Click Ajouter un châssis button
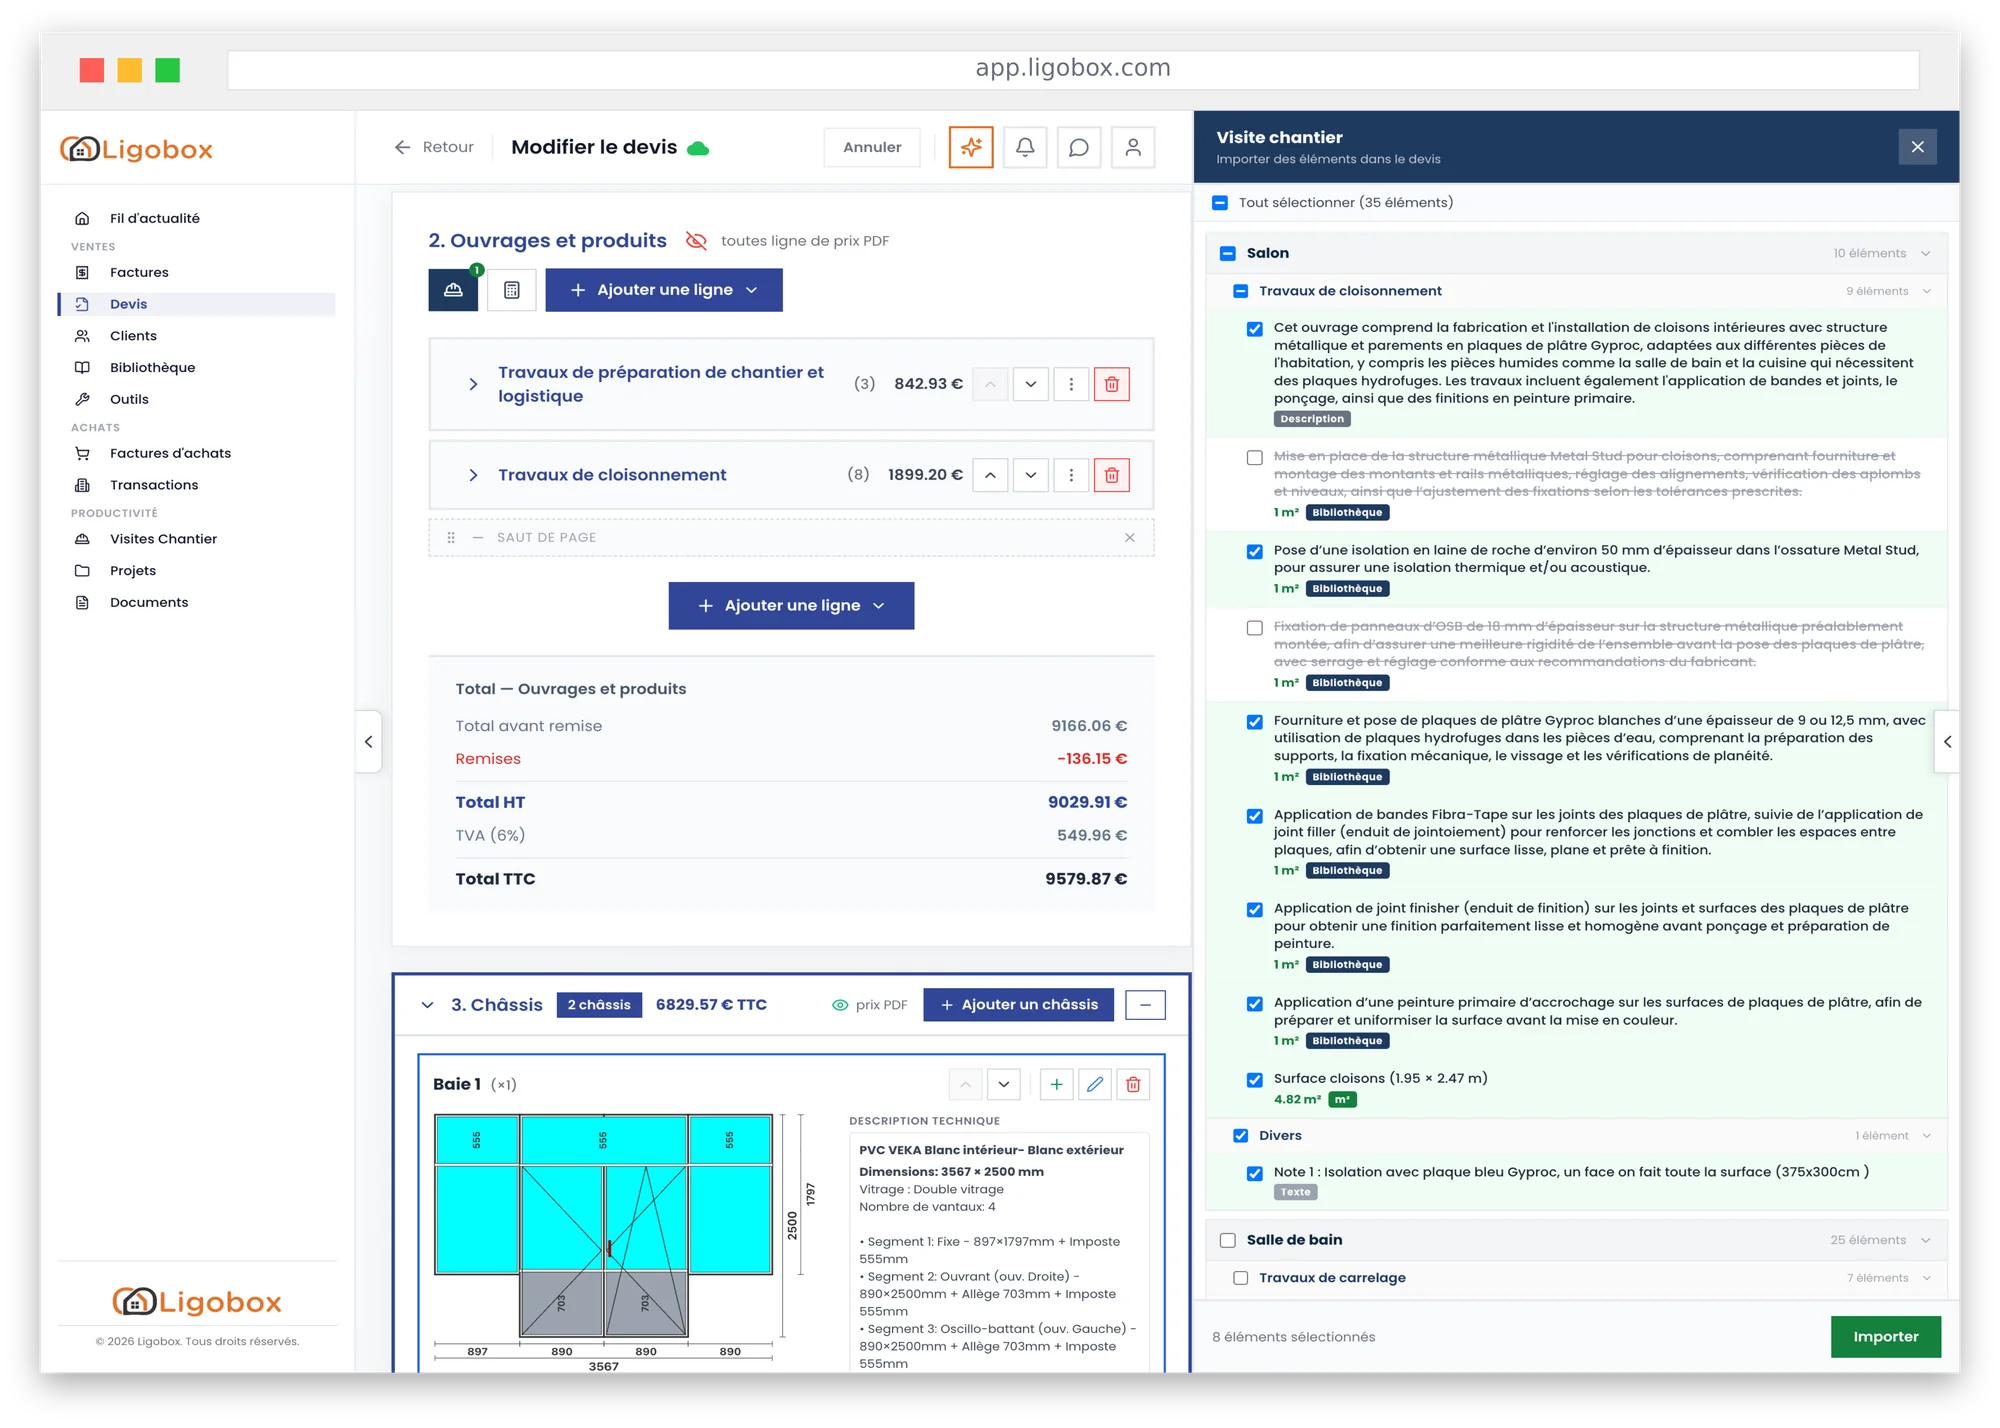This screenshot has height=1428, width=2000. [1019, 1005]
